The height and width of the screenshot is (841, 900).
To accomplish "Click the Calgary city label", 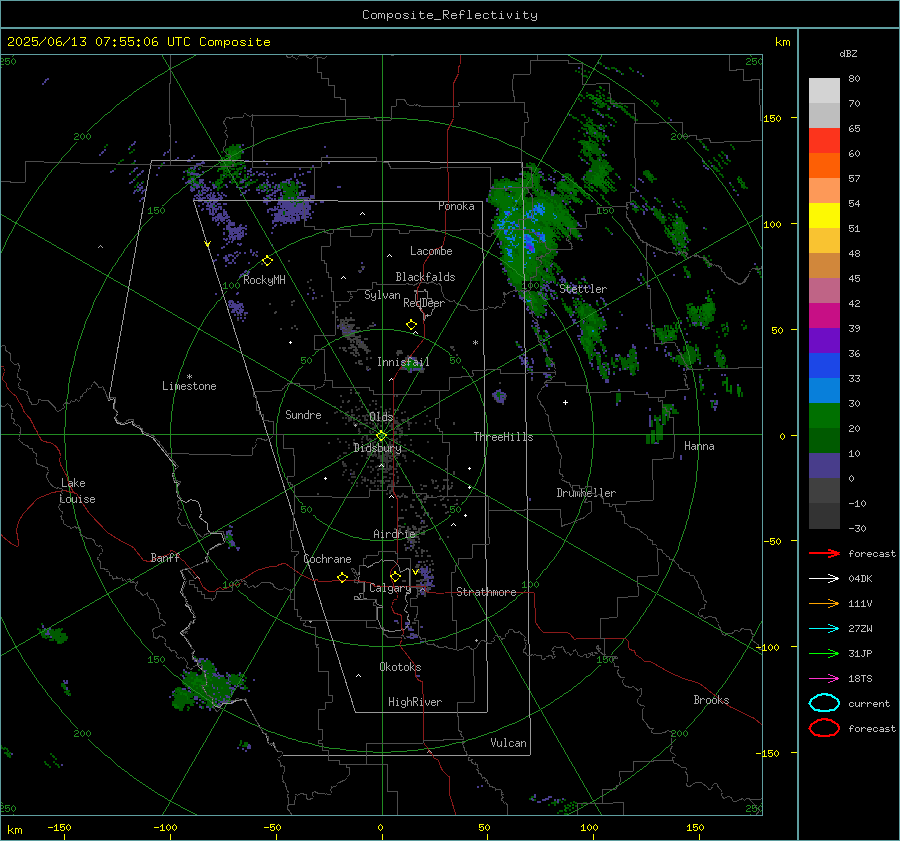I will (x=390, y=588).
